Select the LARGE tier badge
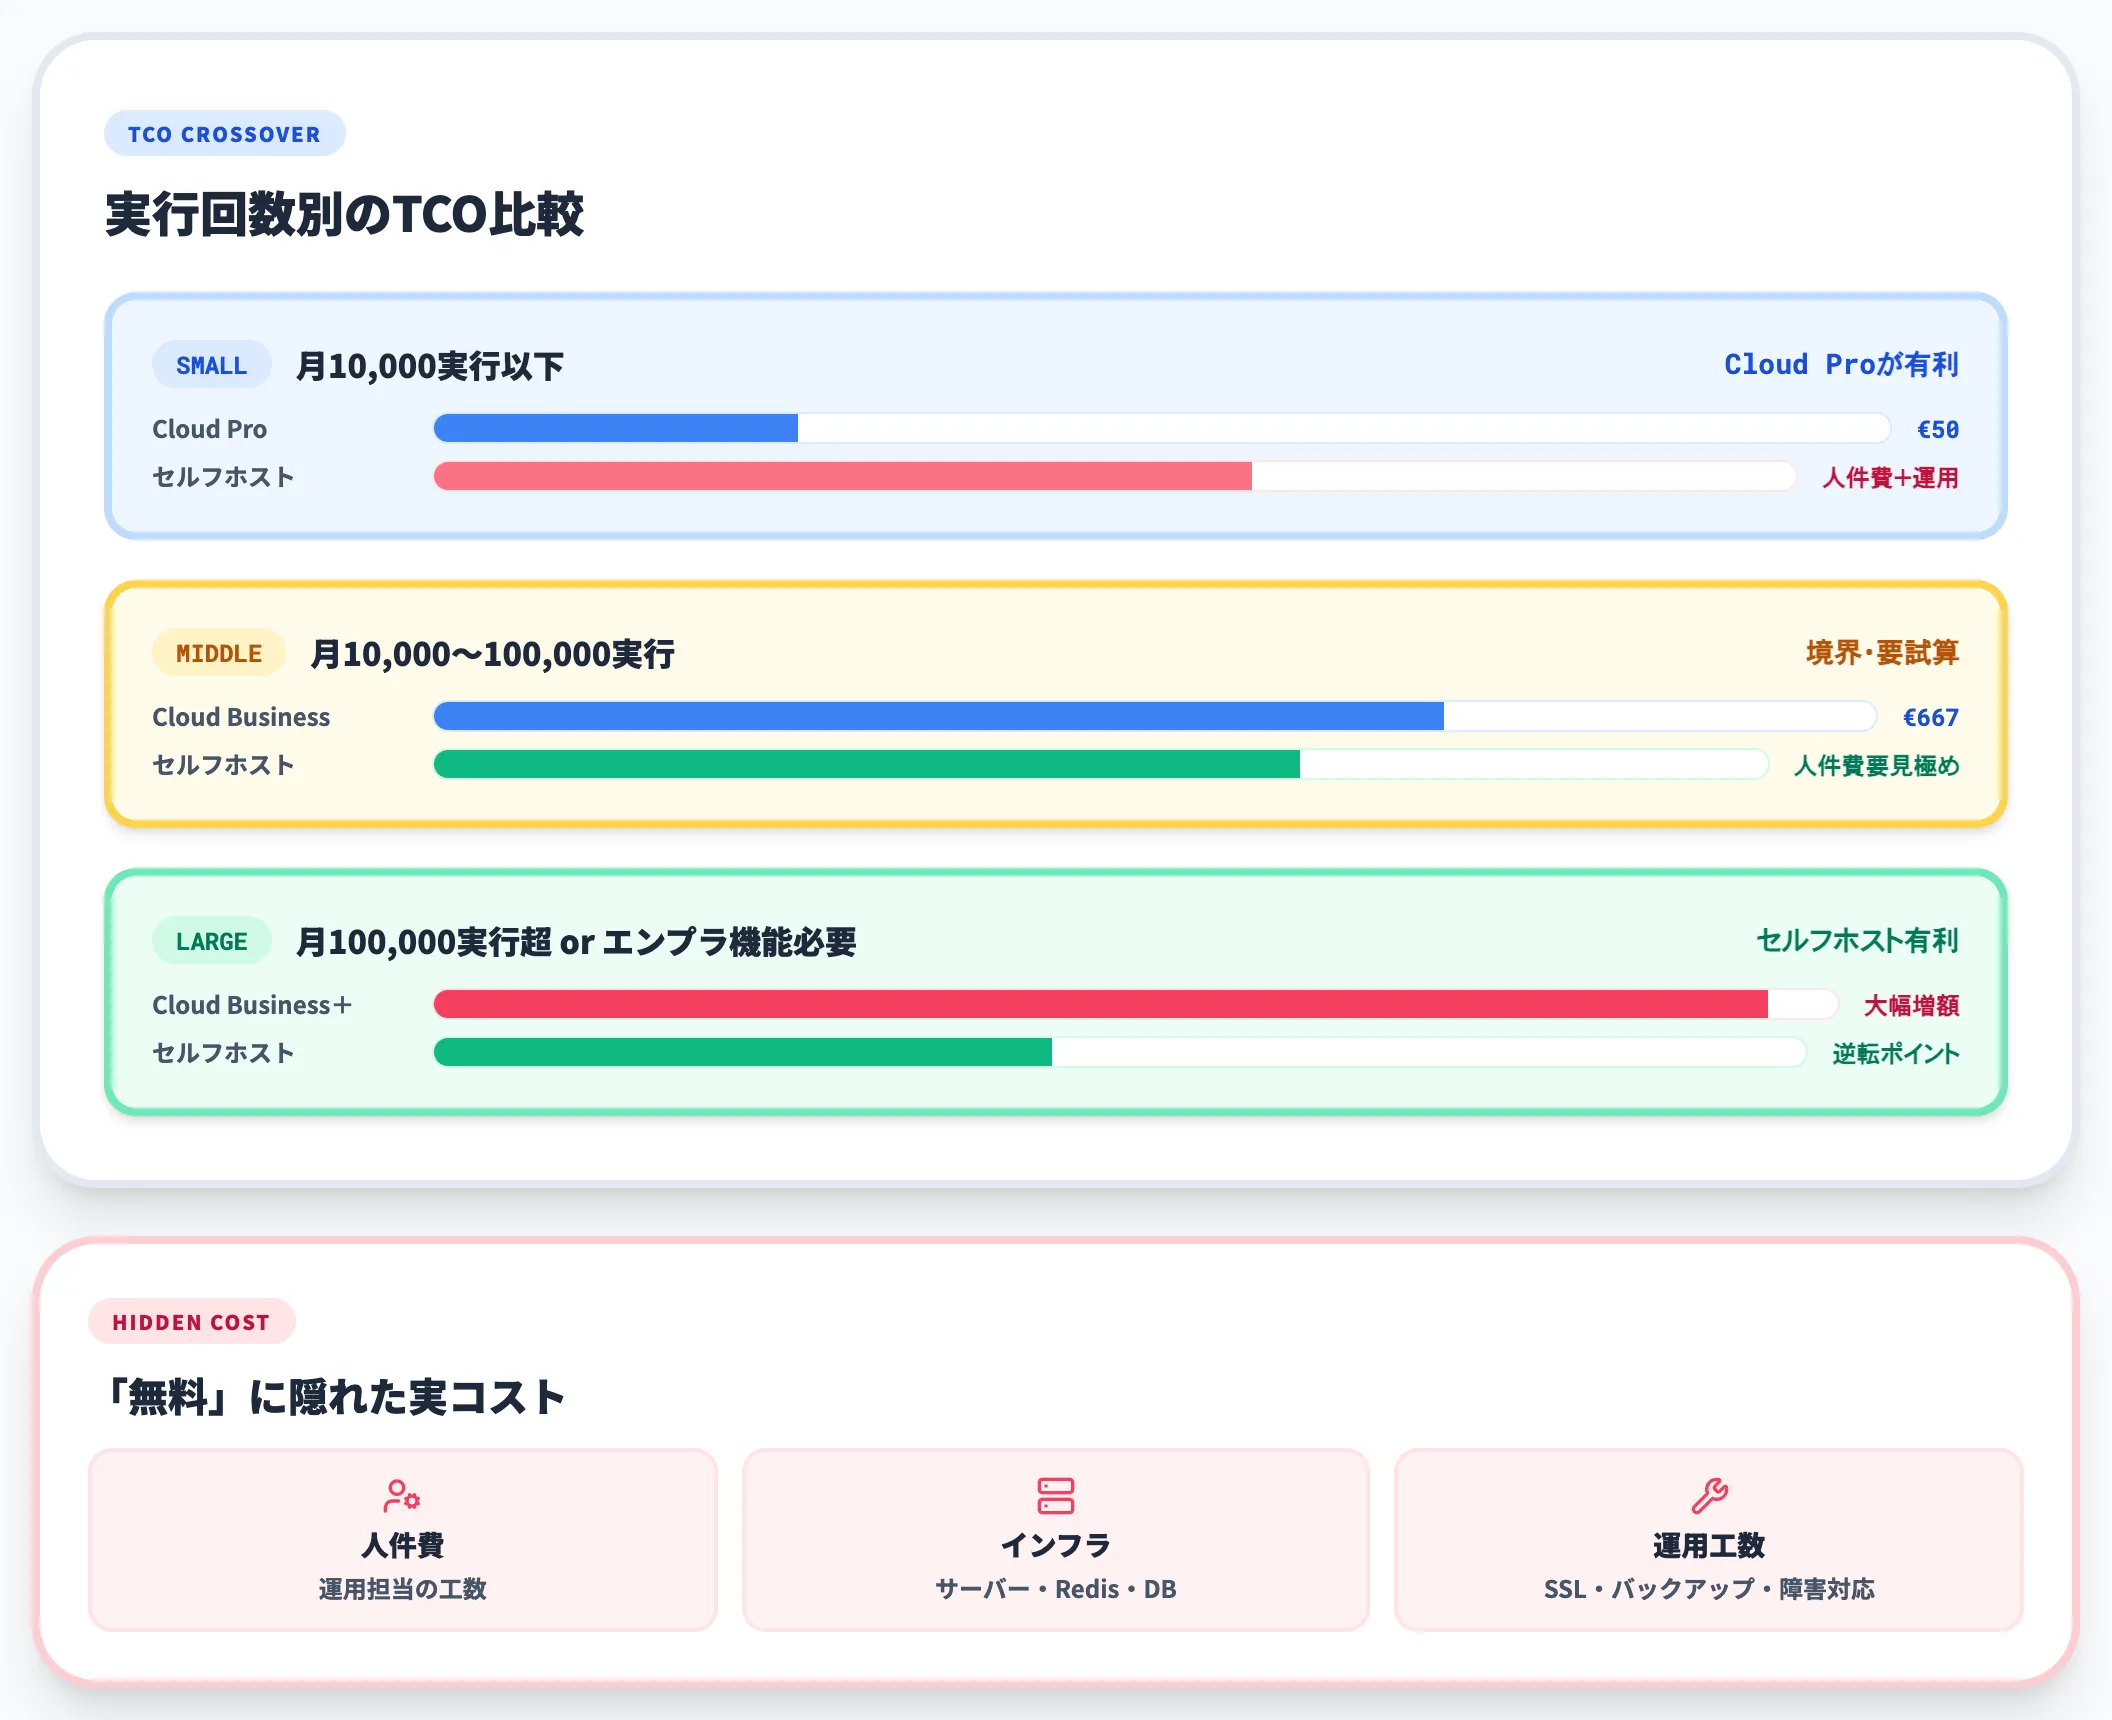The width and height of the screenshot is (2112, 1720). [x=211, y=941]
